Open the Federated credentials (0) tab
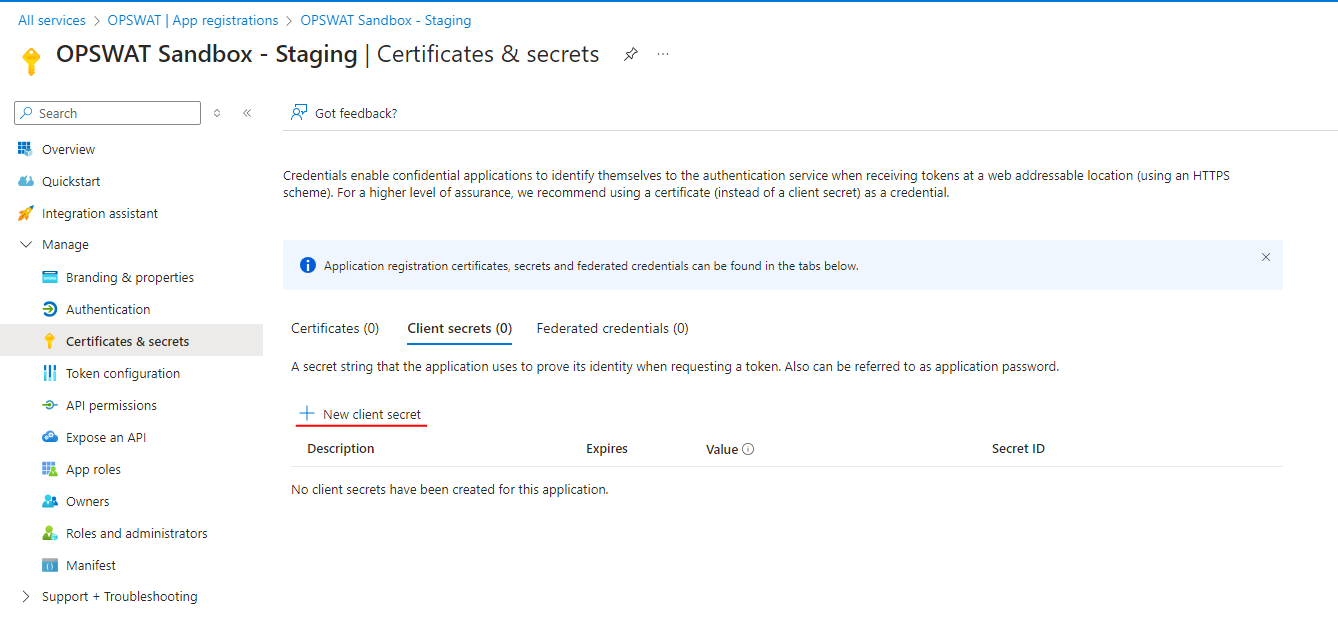Screen dimensions: 1338x625 (x=613, y=328)
